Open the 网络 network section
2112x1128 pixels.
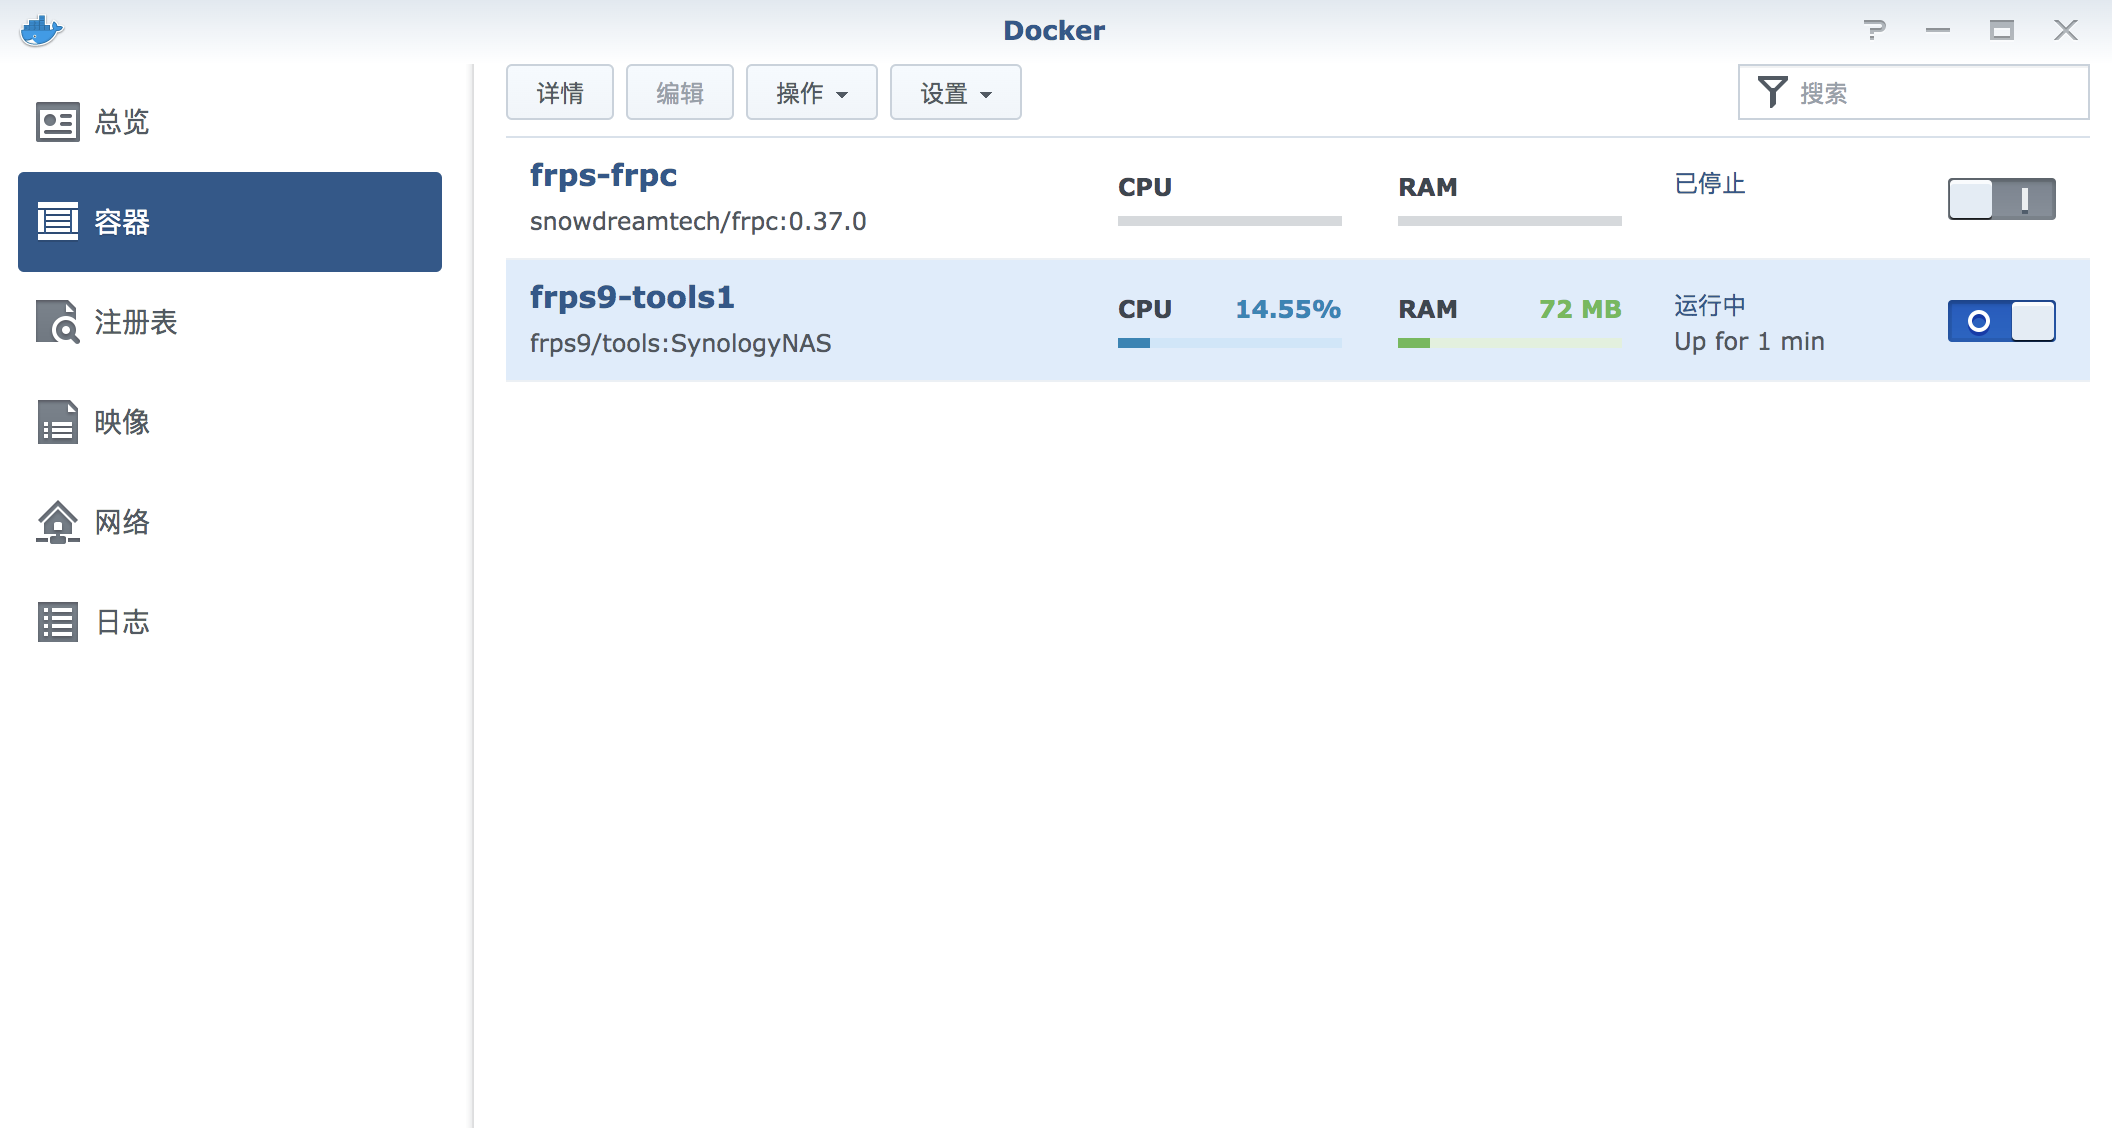(230, 522)
